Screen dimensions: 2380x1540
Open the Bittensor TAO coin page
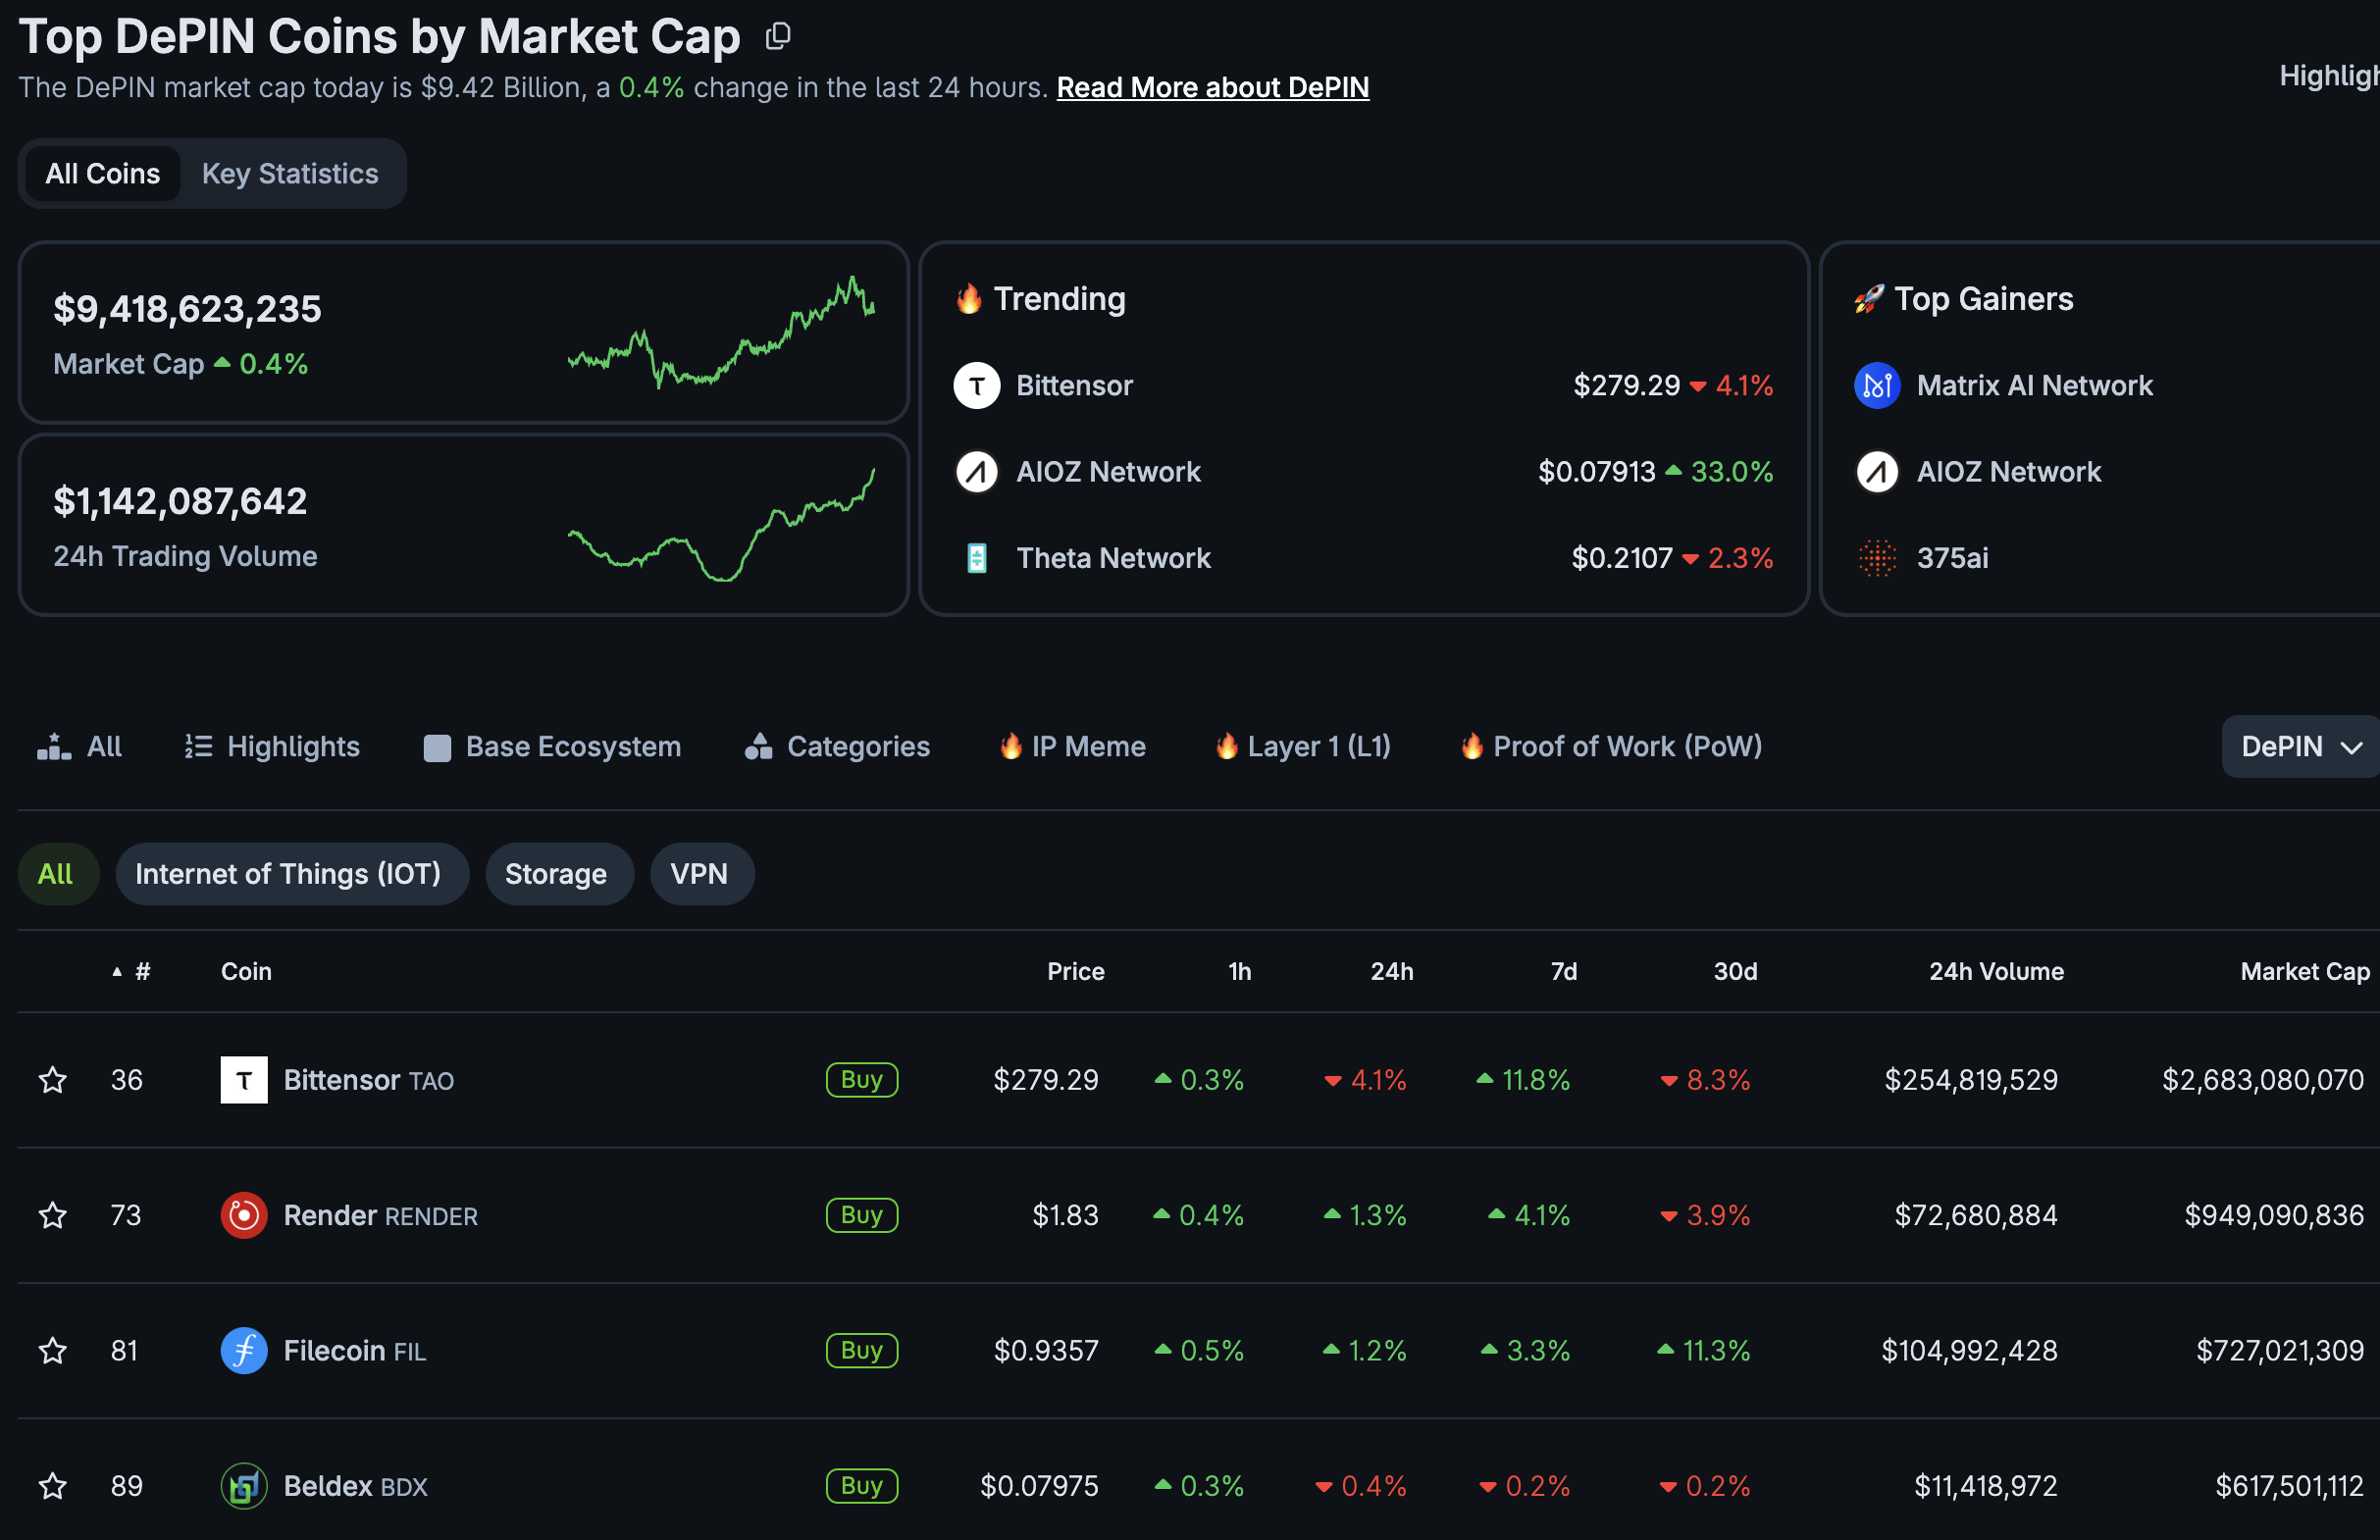tap(368, 1079)
